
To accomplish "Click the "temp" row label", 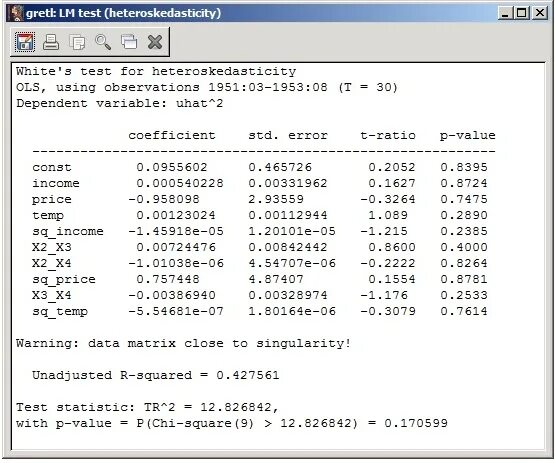I will pos(48,215).
